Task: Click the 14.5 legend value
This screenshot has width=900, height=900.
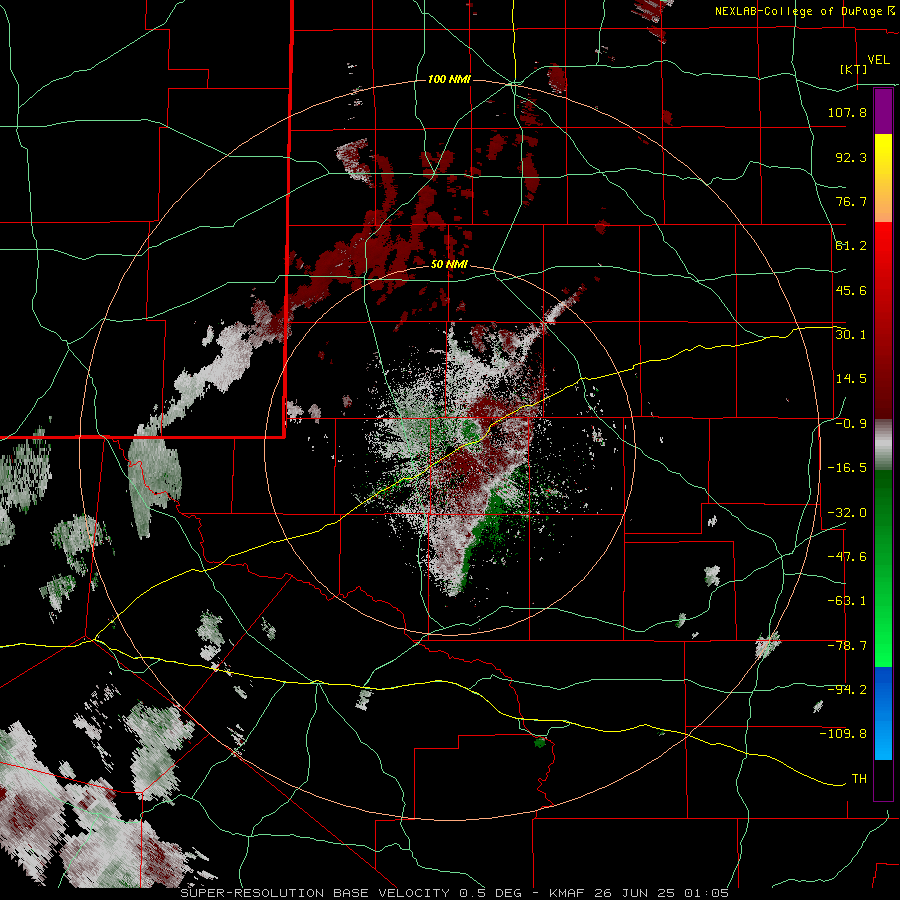Action: (851, 379)
